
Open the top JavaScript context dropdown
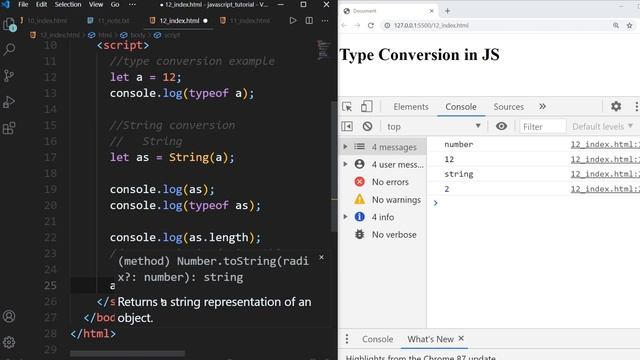coord(433,127)
